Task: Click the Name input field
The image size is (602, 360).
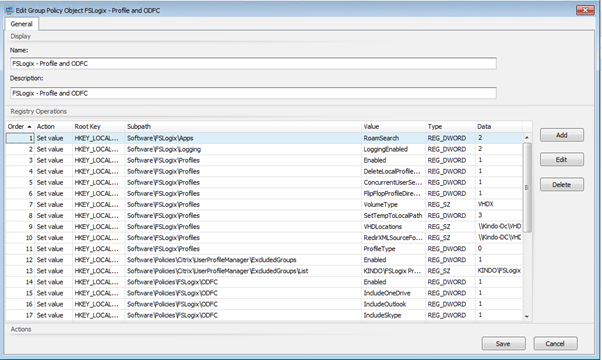Action: [x=253, y=63]
